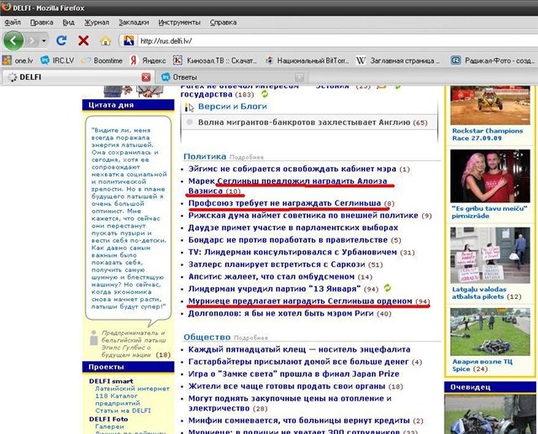Screen dimensions: 538x434
Task: Open article Профсоюз требует не награждать Сеглиньша
Action: (284, 203)
